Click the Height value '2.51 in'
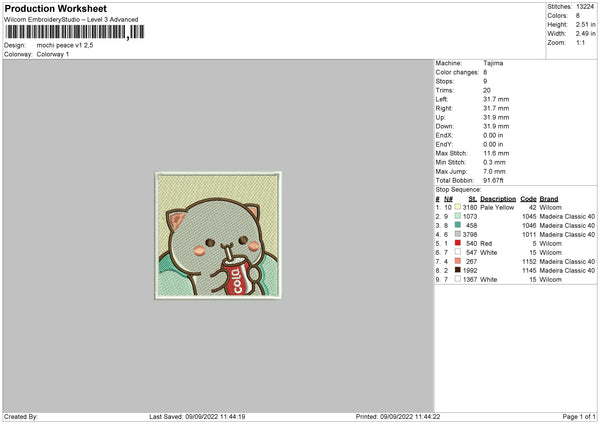The image size is (600, 424). pos(586,24)
